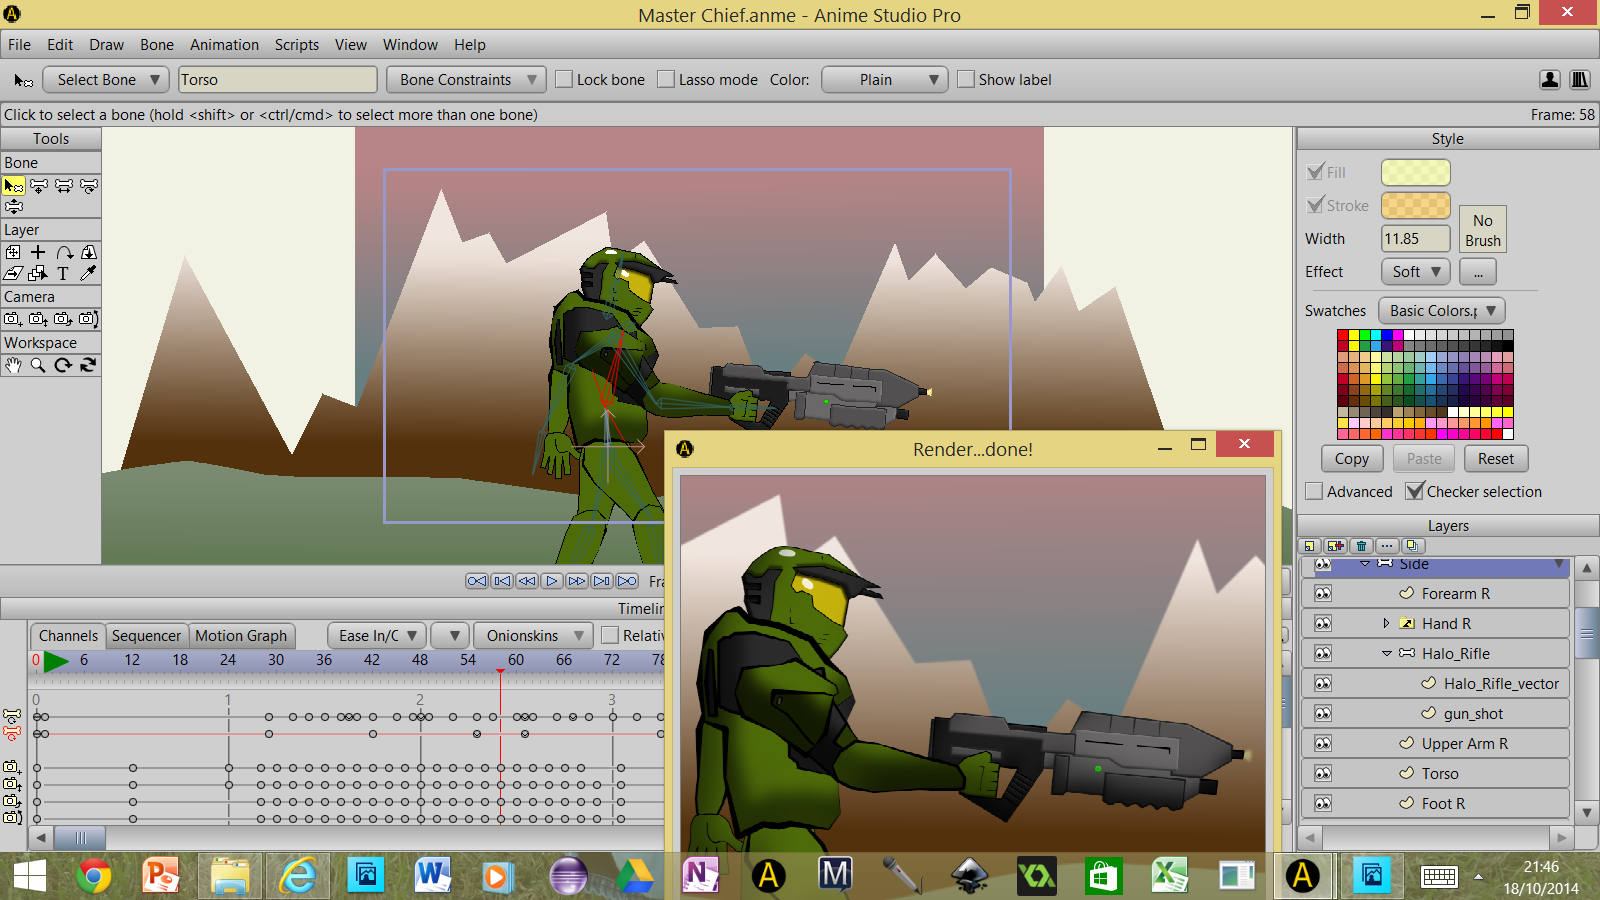The height and width of the screenshot is (900, 1600).
Task: Uncheck Checker selection
Action: (x=1414, y=491)
